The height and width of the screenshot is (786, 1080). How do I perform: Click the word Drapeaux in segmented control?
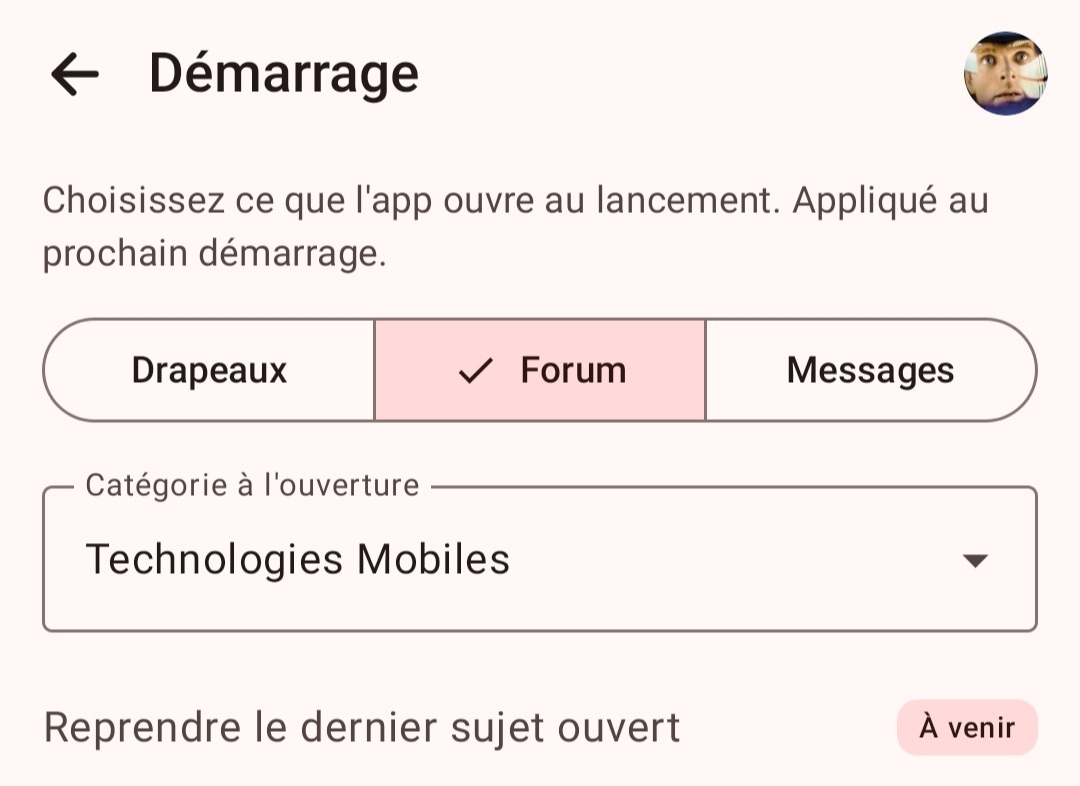click(209, 371)
